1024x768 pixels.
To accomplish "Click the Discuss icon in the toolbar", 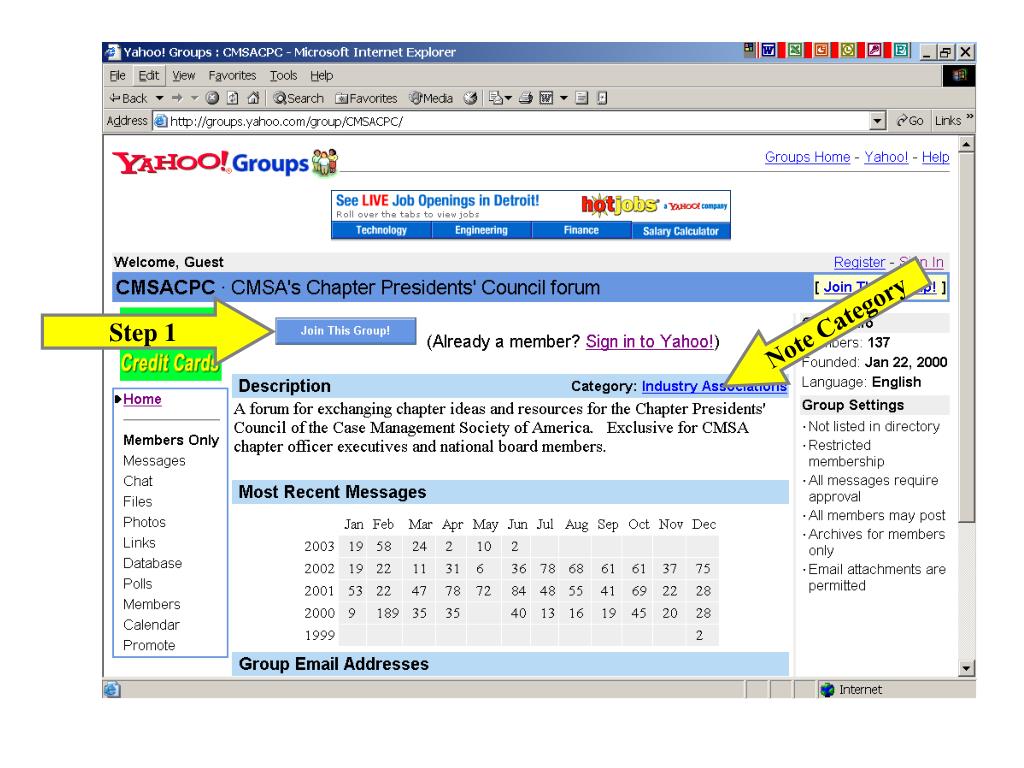I will click(582, 98).
